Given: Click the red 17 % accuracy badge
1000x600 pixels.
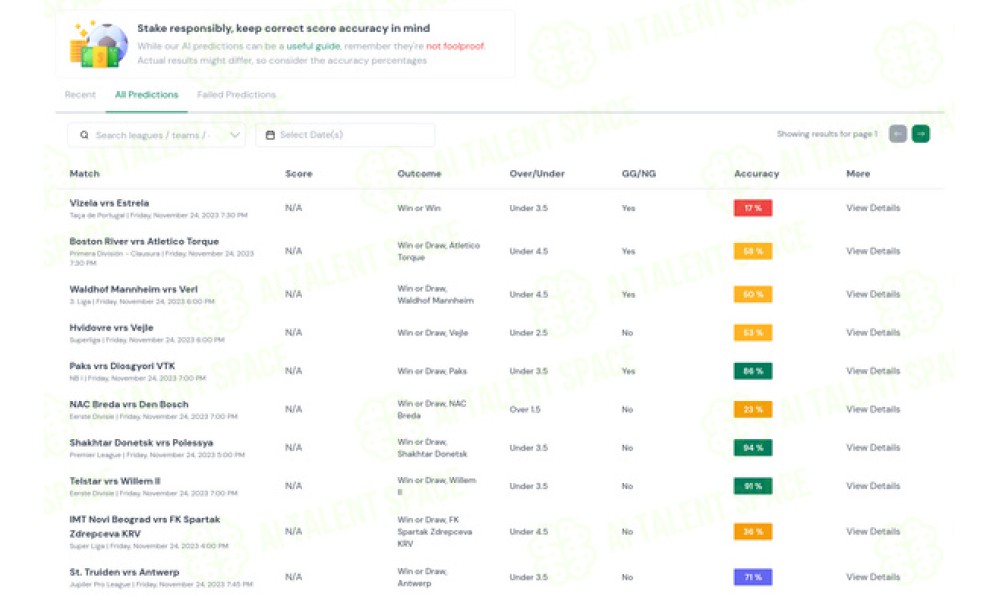Looking at the screenshot, I should pyautogui.click(x=753, y=208).
